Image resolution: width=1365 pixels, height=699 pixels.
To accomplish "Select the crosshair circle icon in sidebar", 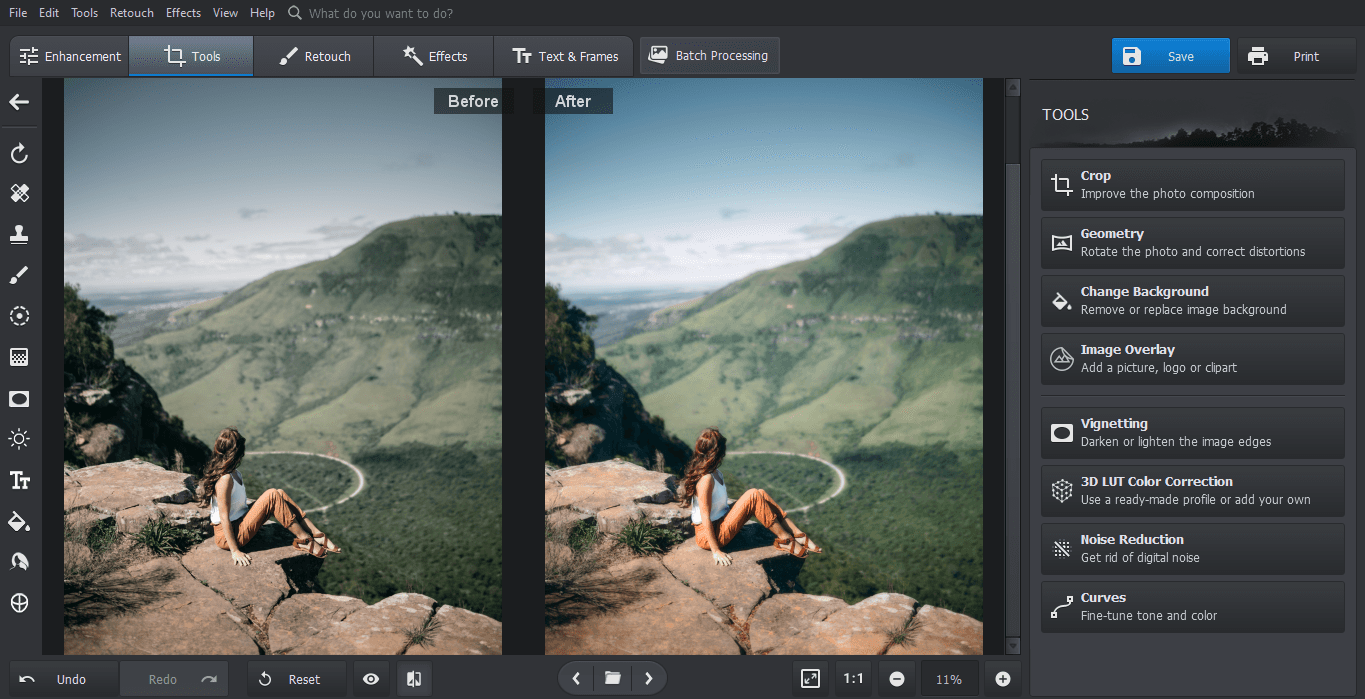I will pos(19,603).
